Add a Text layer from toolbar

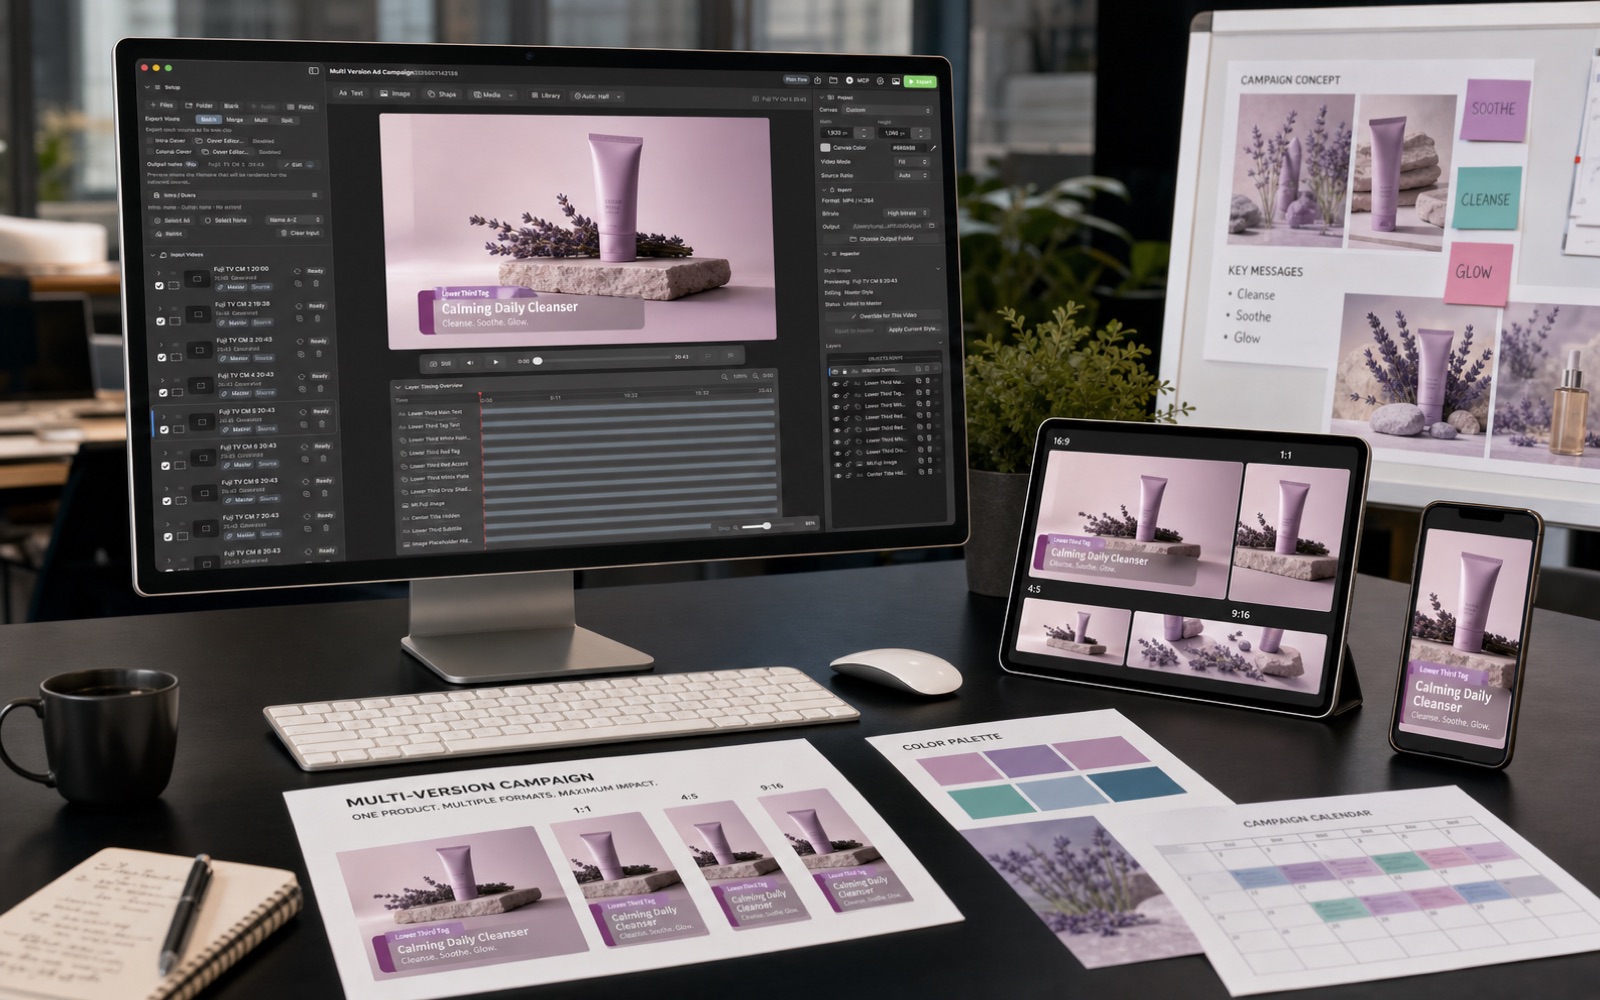pyautogui.click(x=351, y=93)
